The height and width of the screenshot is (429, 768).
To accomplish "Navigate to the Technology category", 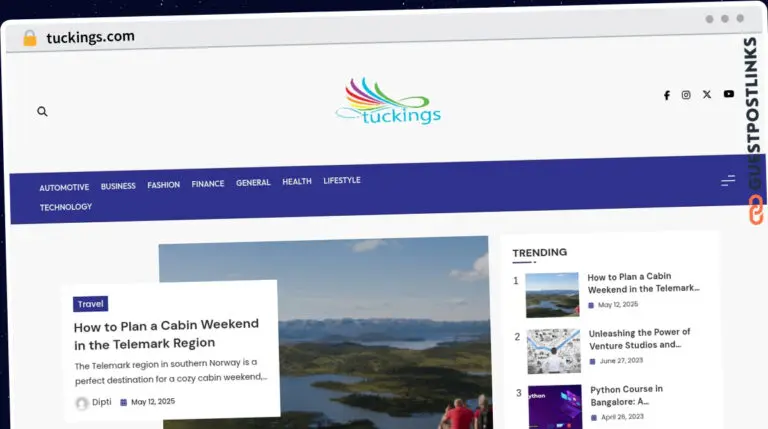I will [66, 207].
